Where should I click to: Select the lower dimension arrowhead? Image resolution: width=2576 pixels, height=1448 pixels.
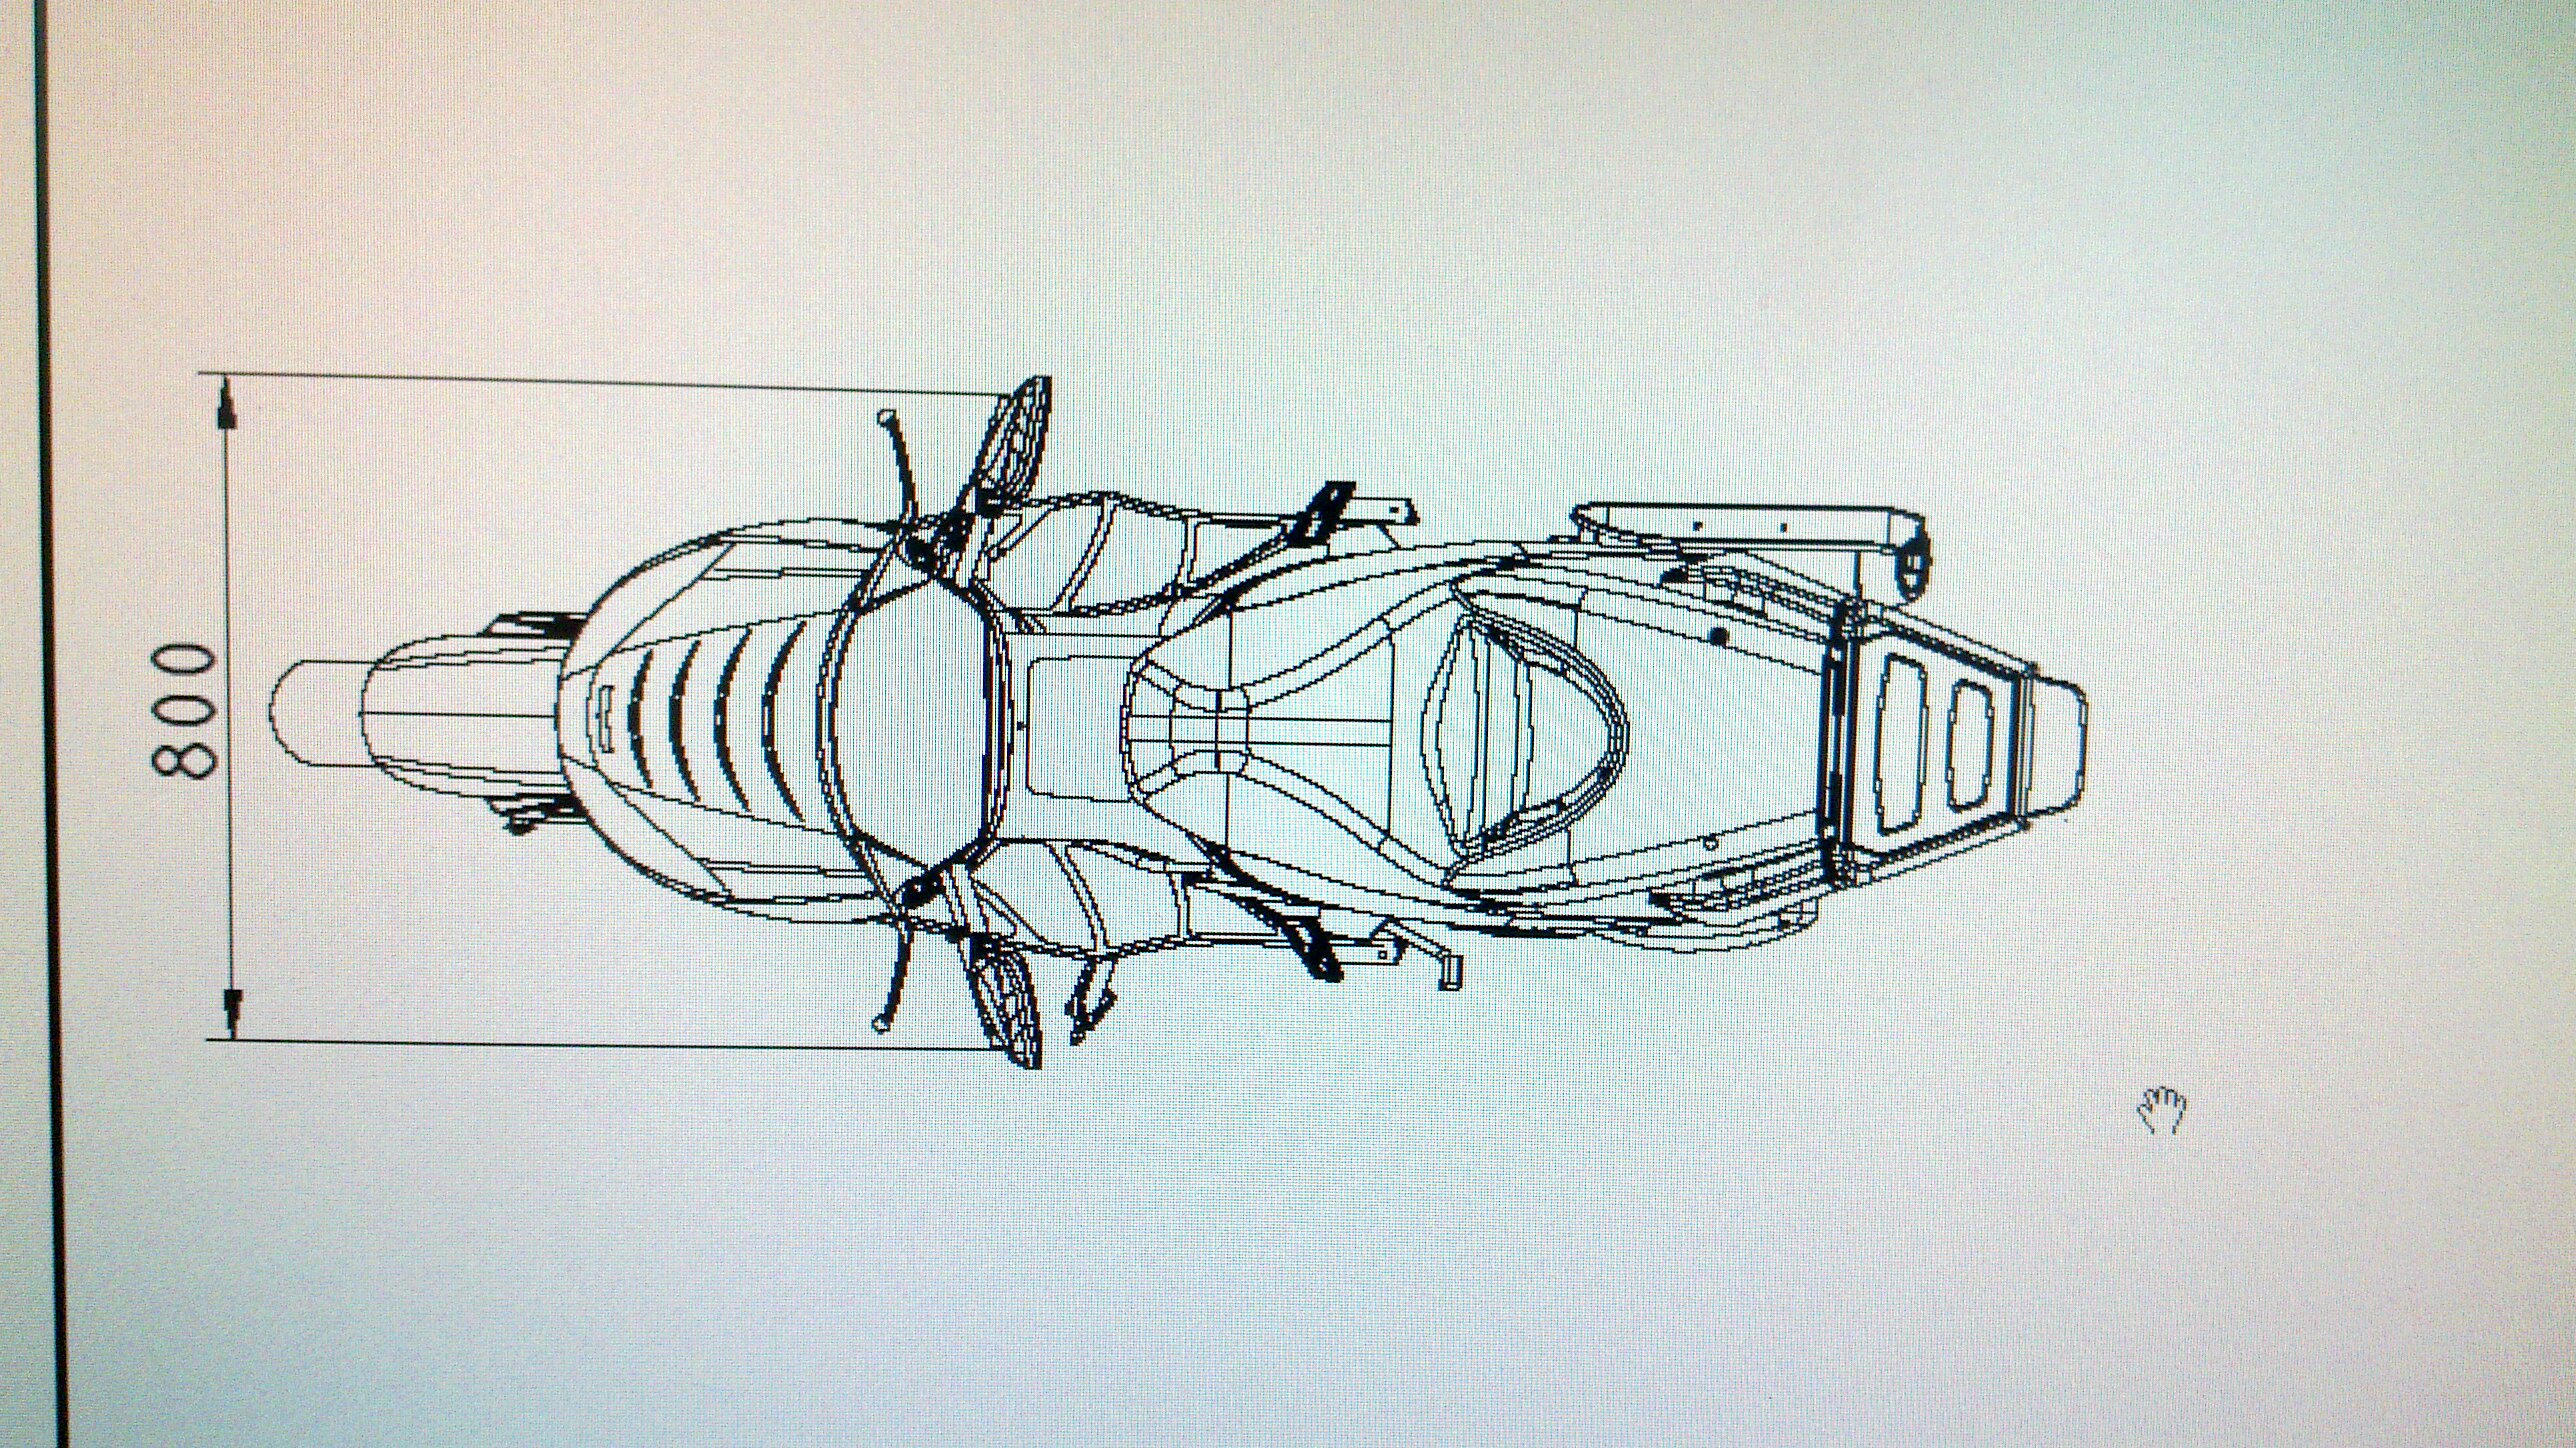coord(231,1012)
